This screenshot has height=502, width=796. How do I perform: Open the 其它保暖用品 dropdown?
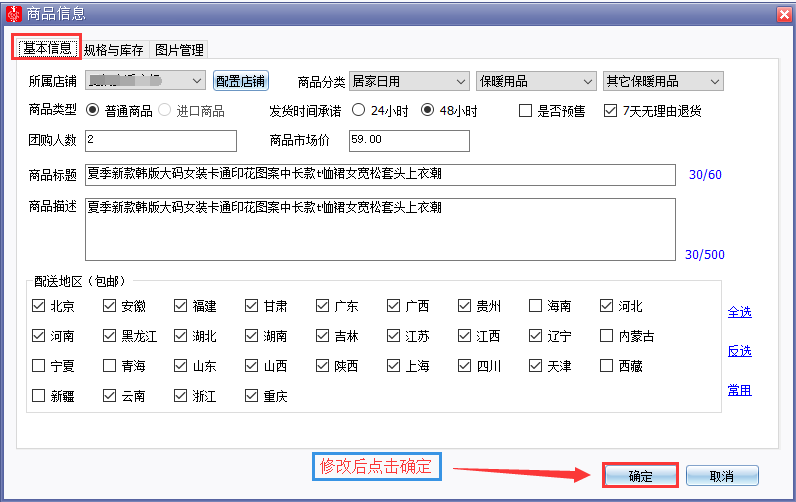tap(663, 81)
